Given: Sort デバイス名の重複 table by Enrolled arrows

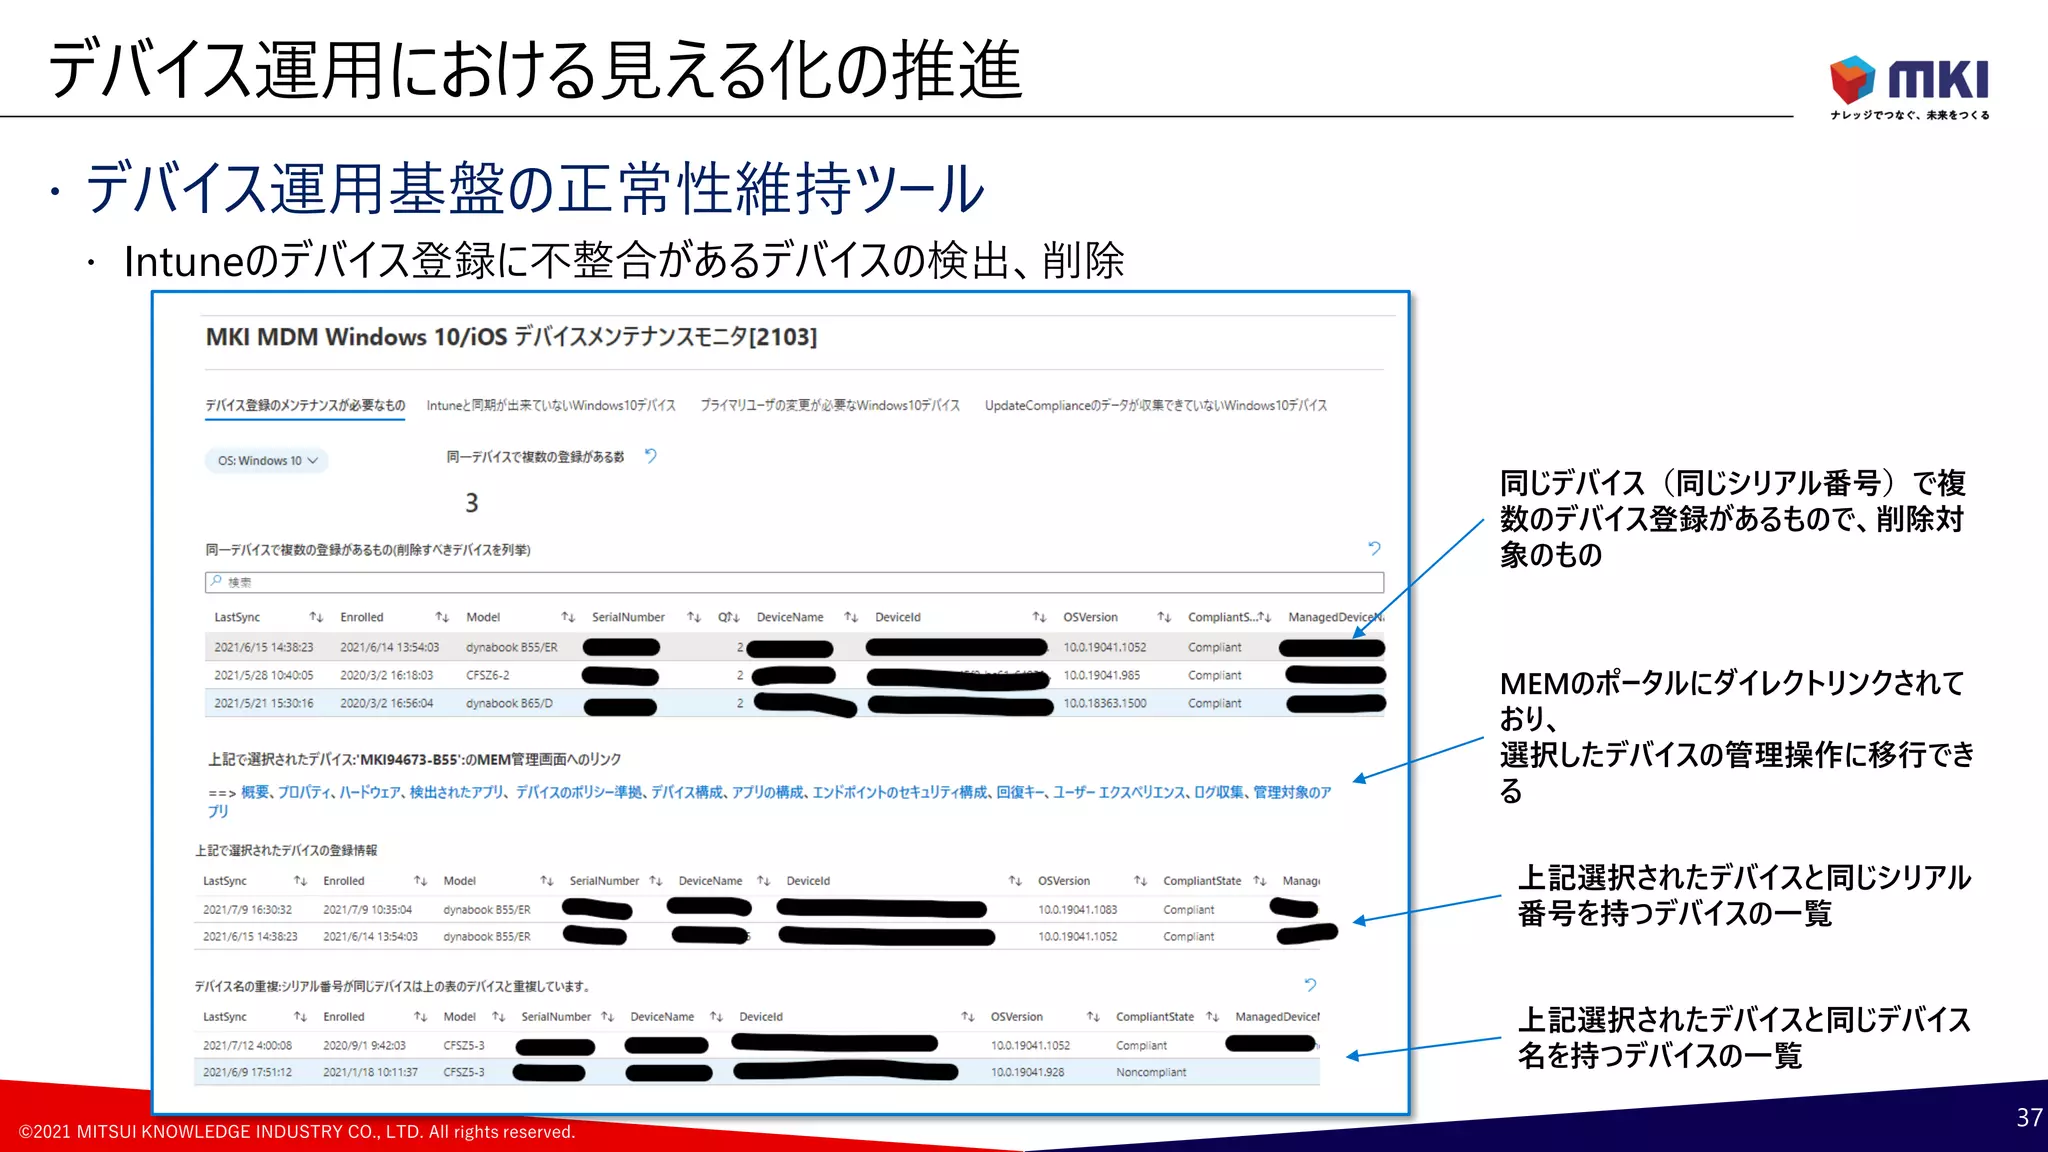Looking at the screenshot, I should pyautogui.click(x=420, y=1017).
